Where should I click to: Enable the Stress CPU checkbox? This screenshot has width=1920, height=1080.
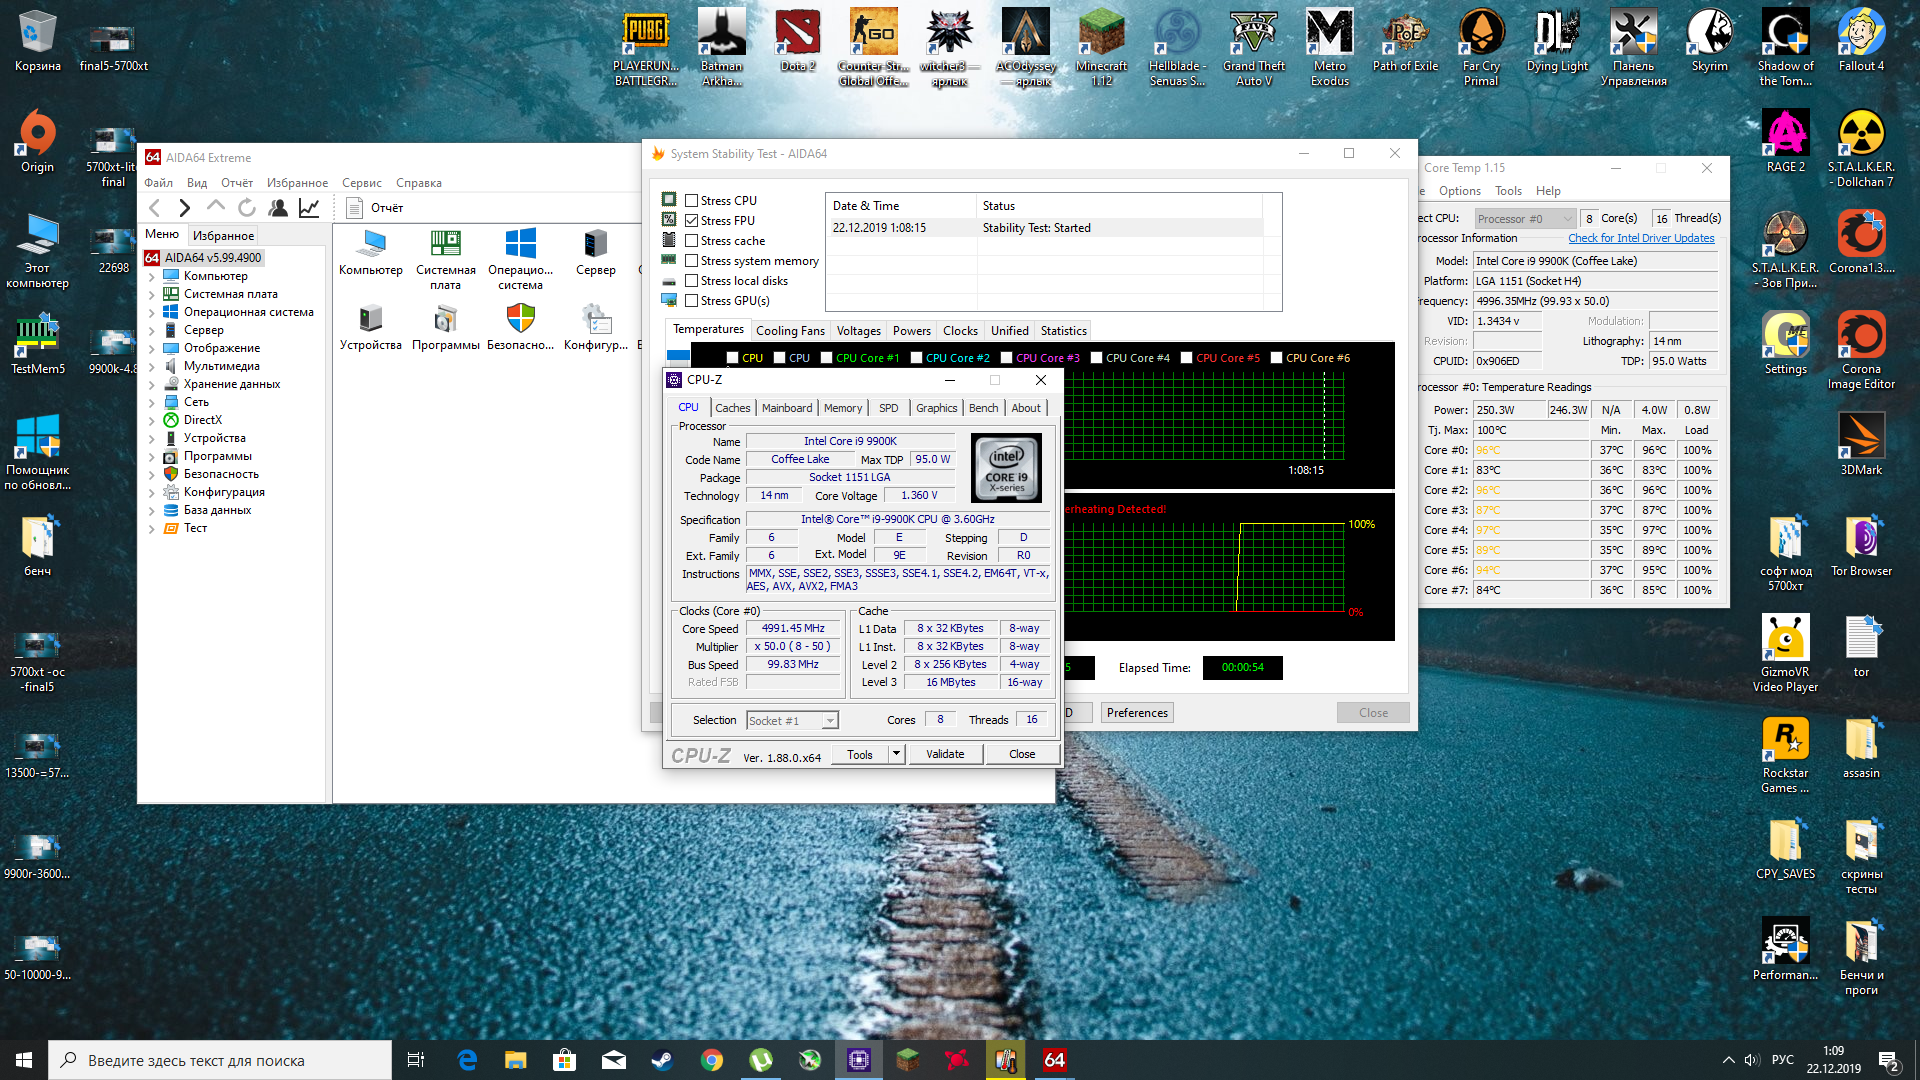point(691,201)
